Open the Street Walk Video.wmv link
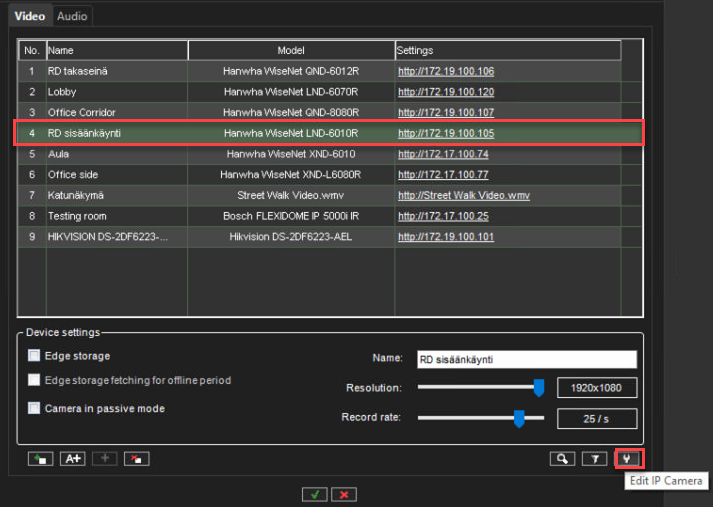Image resolution: width=713 pixels, height=509 pixels. coord(463,195)
